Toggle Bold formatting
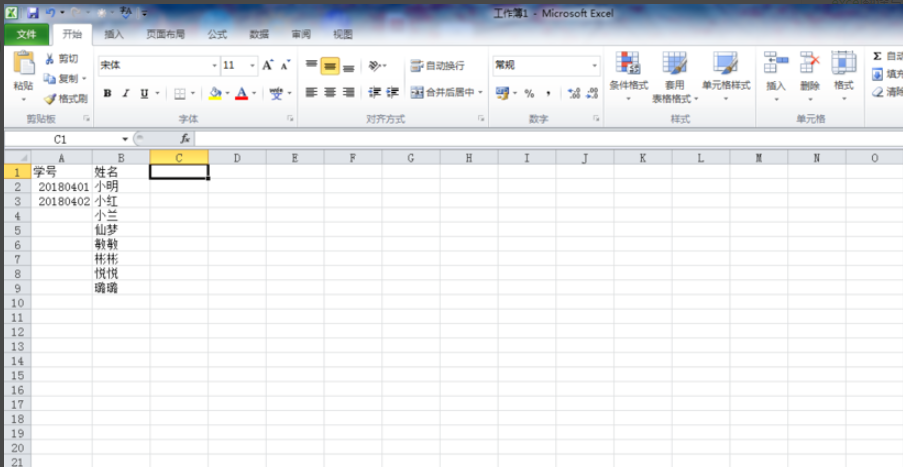903x467 pixels. [106, 93]
